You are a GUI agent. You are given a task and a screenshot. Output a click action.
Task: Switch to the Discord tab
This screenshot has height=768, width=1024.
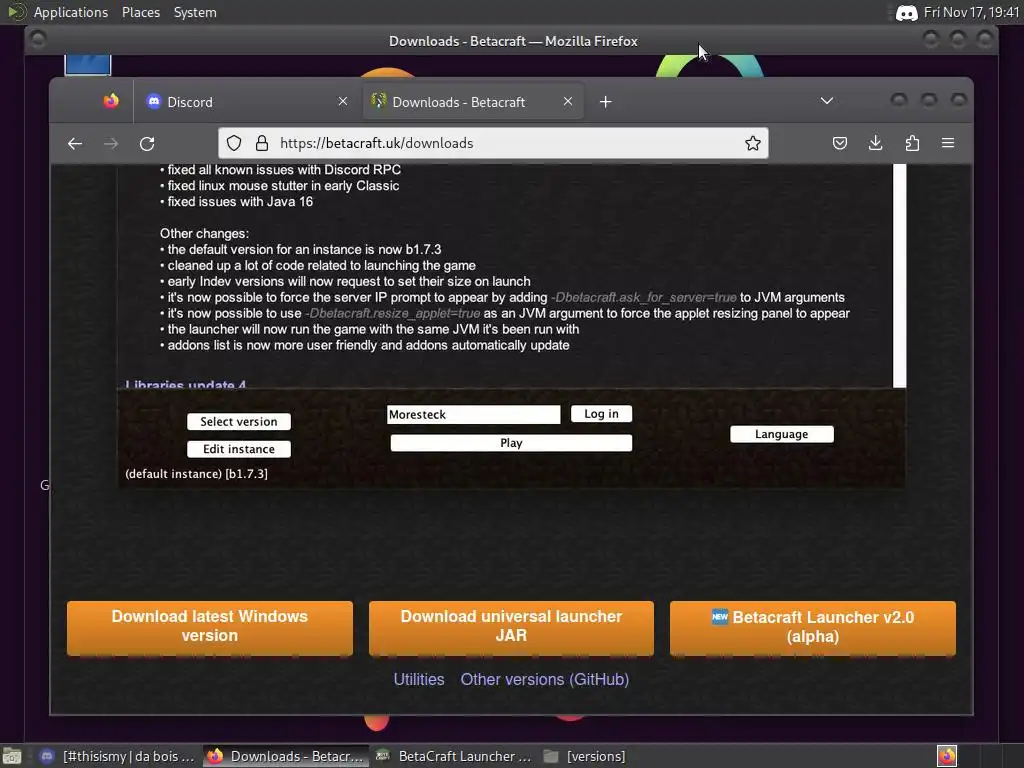247,102
